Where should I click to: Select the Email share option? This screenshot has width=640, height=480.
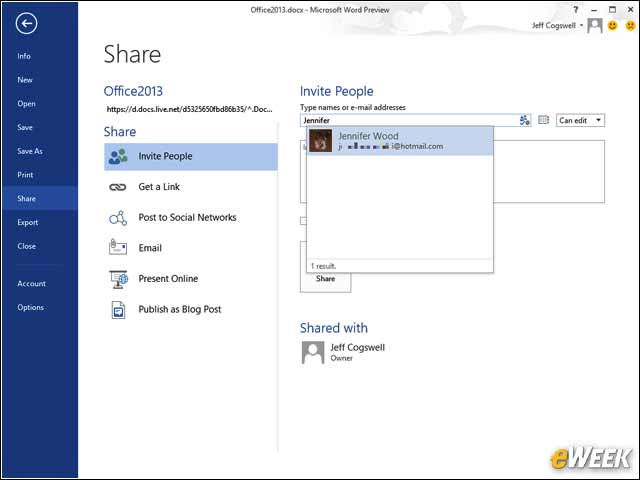pyautogui.click(x=150, y=248)
